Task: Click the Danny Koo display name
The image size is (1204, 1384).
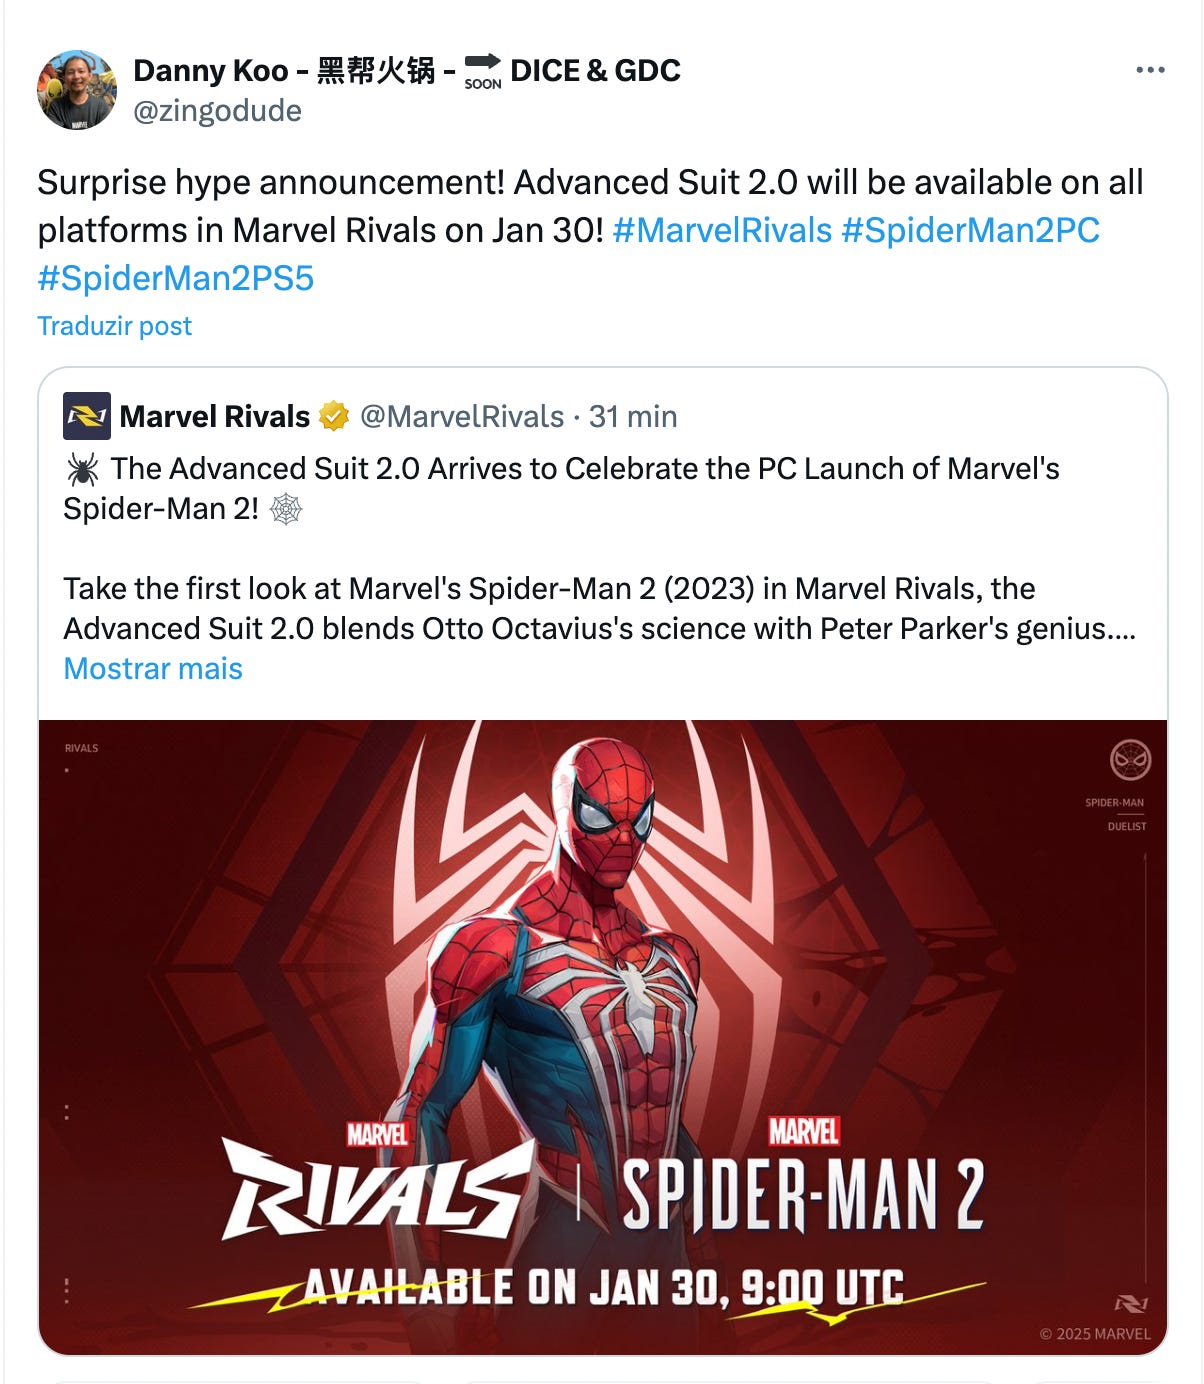Action: pos(211,70)
